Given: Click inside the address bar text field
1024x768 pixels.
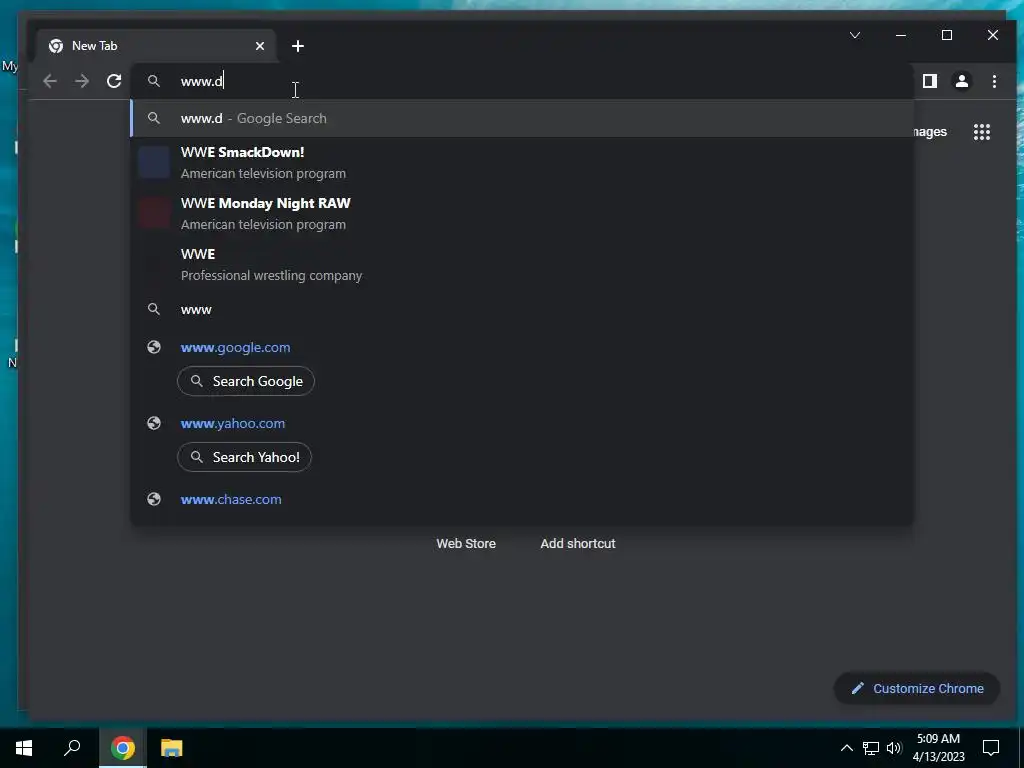Looking at the screenshot, I should 522,81.
